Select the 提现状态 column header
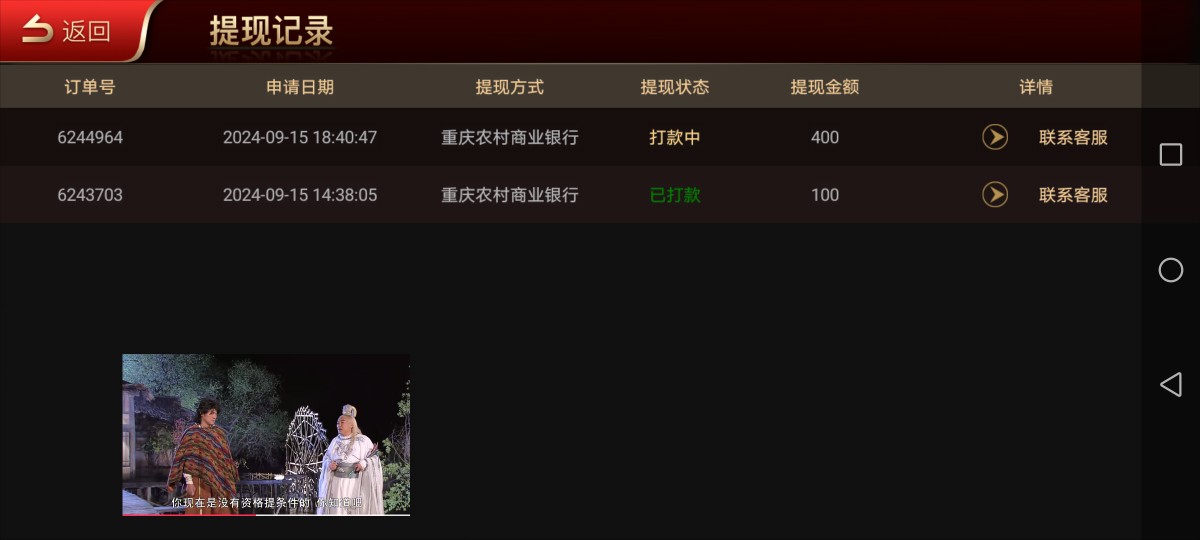 point(675,87)
